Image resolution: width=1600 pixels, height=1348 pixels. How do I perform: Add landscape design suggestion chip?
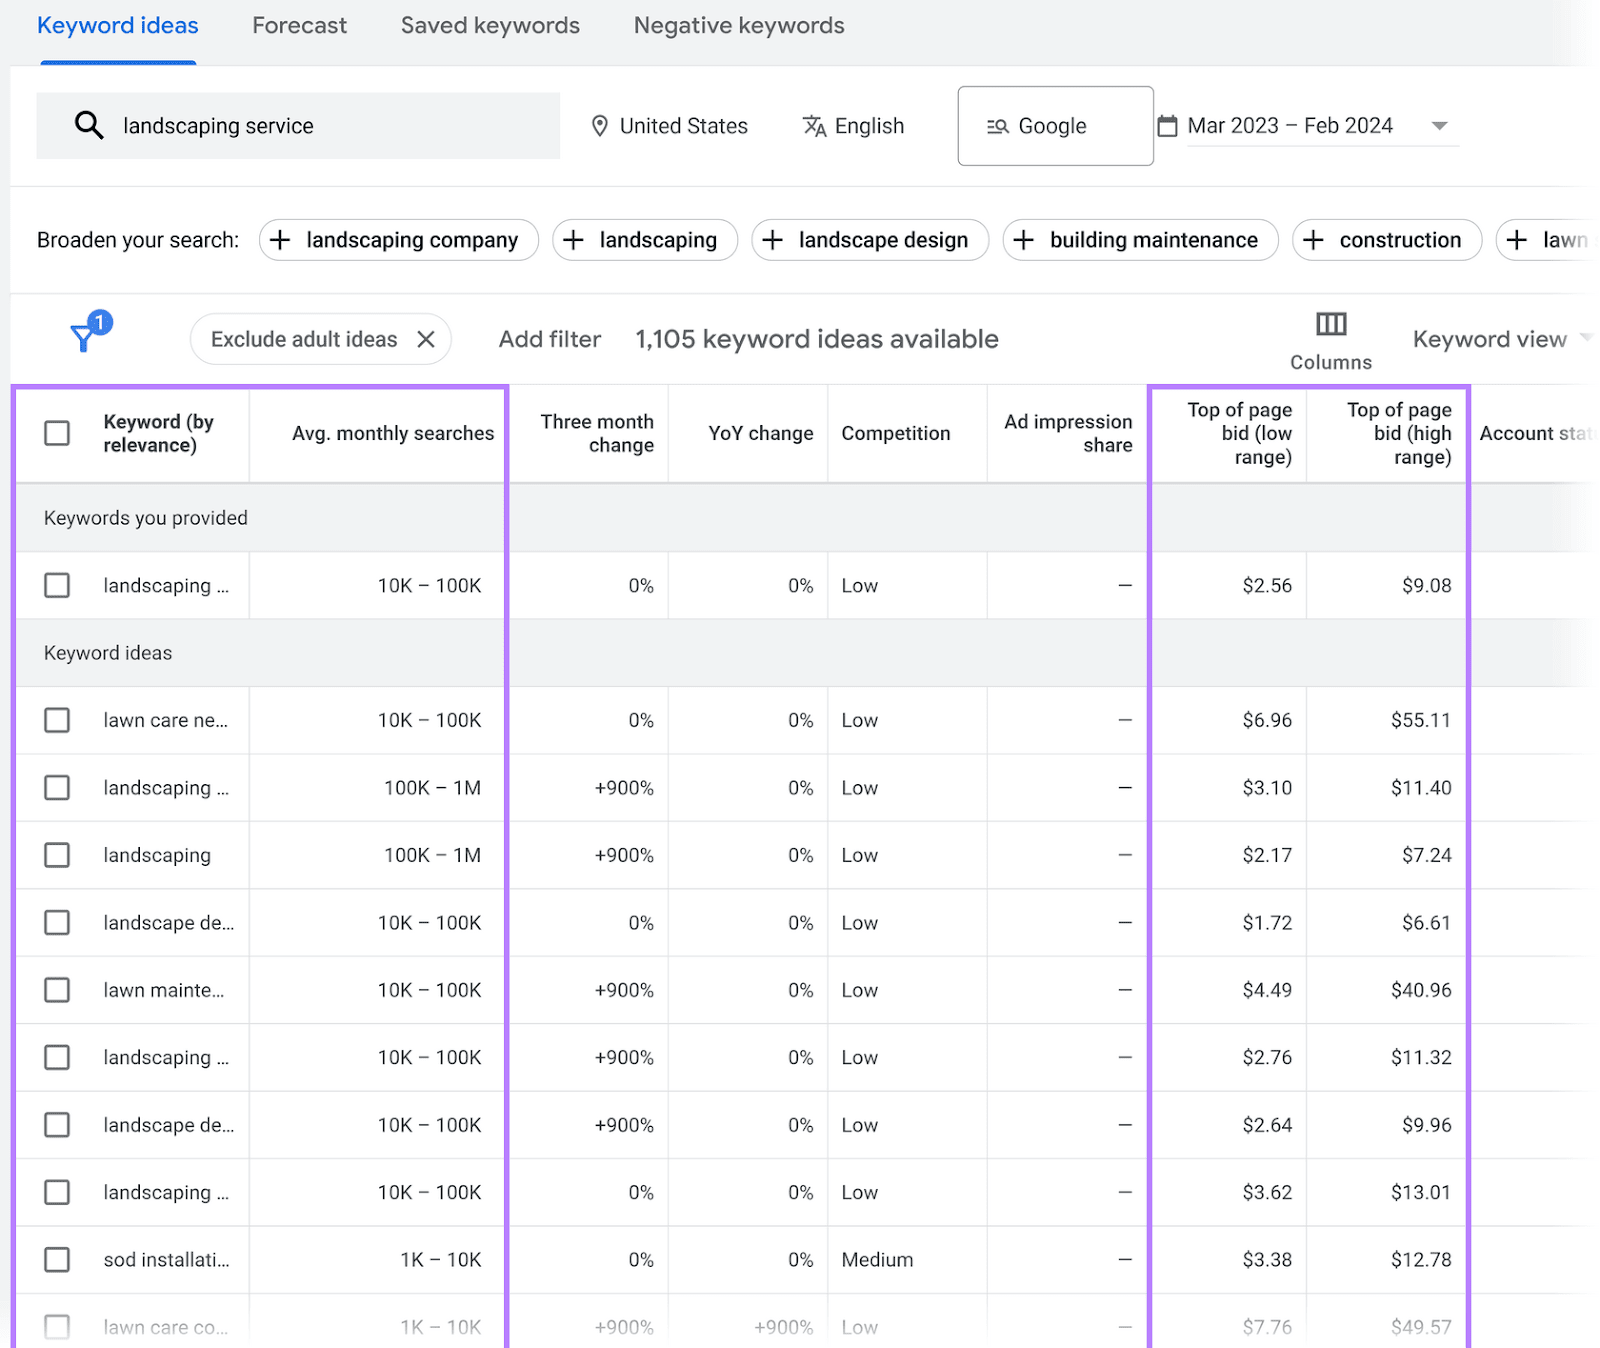point(869,240)
